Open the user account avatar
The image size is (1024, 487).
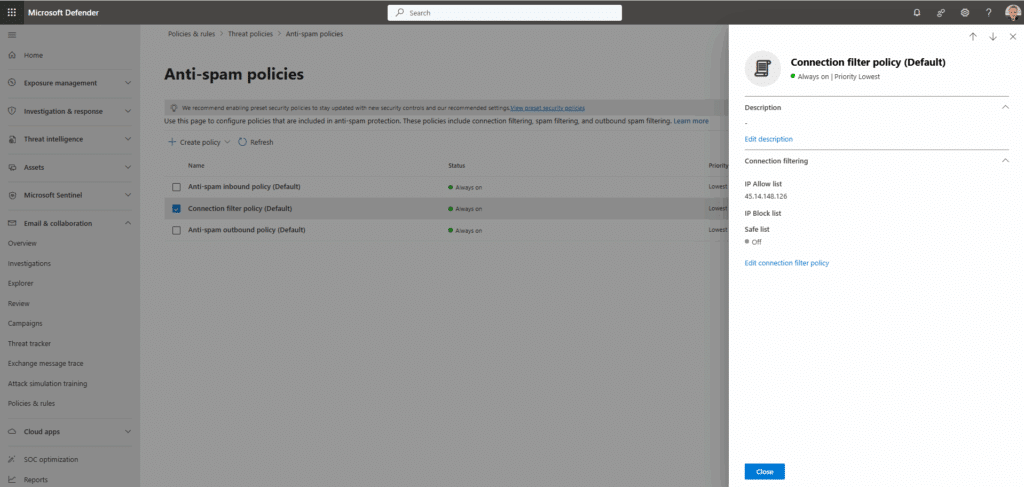pyautogui.click(x=1012, y=12)
